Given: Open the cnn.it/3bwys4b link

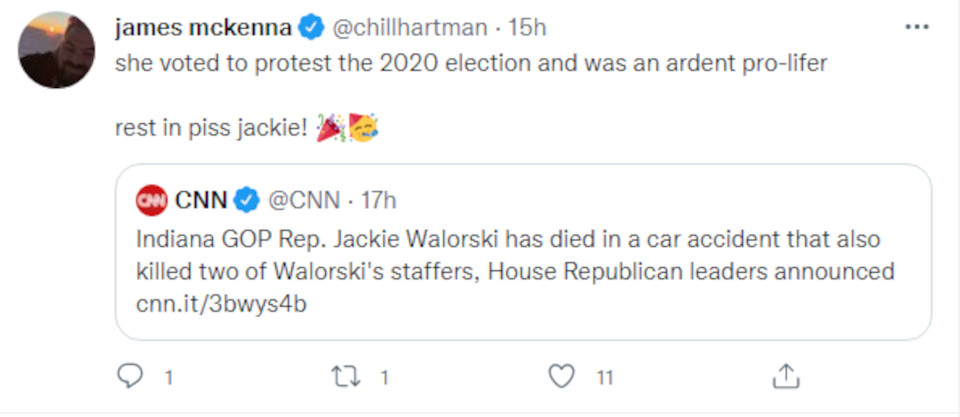Looking at the screenshot, I should point(221,304).
